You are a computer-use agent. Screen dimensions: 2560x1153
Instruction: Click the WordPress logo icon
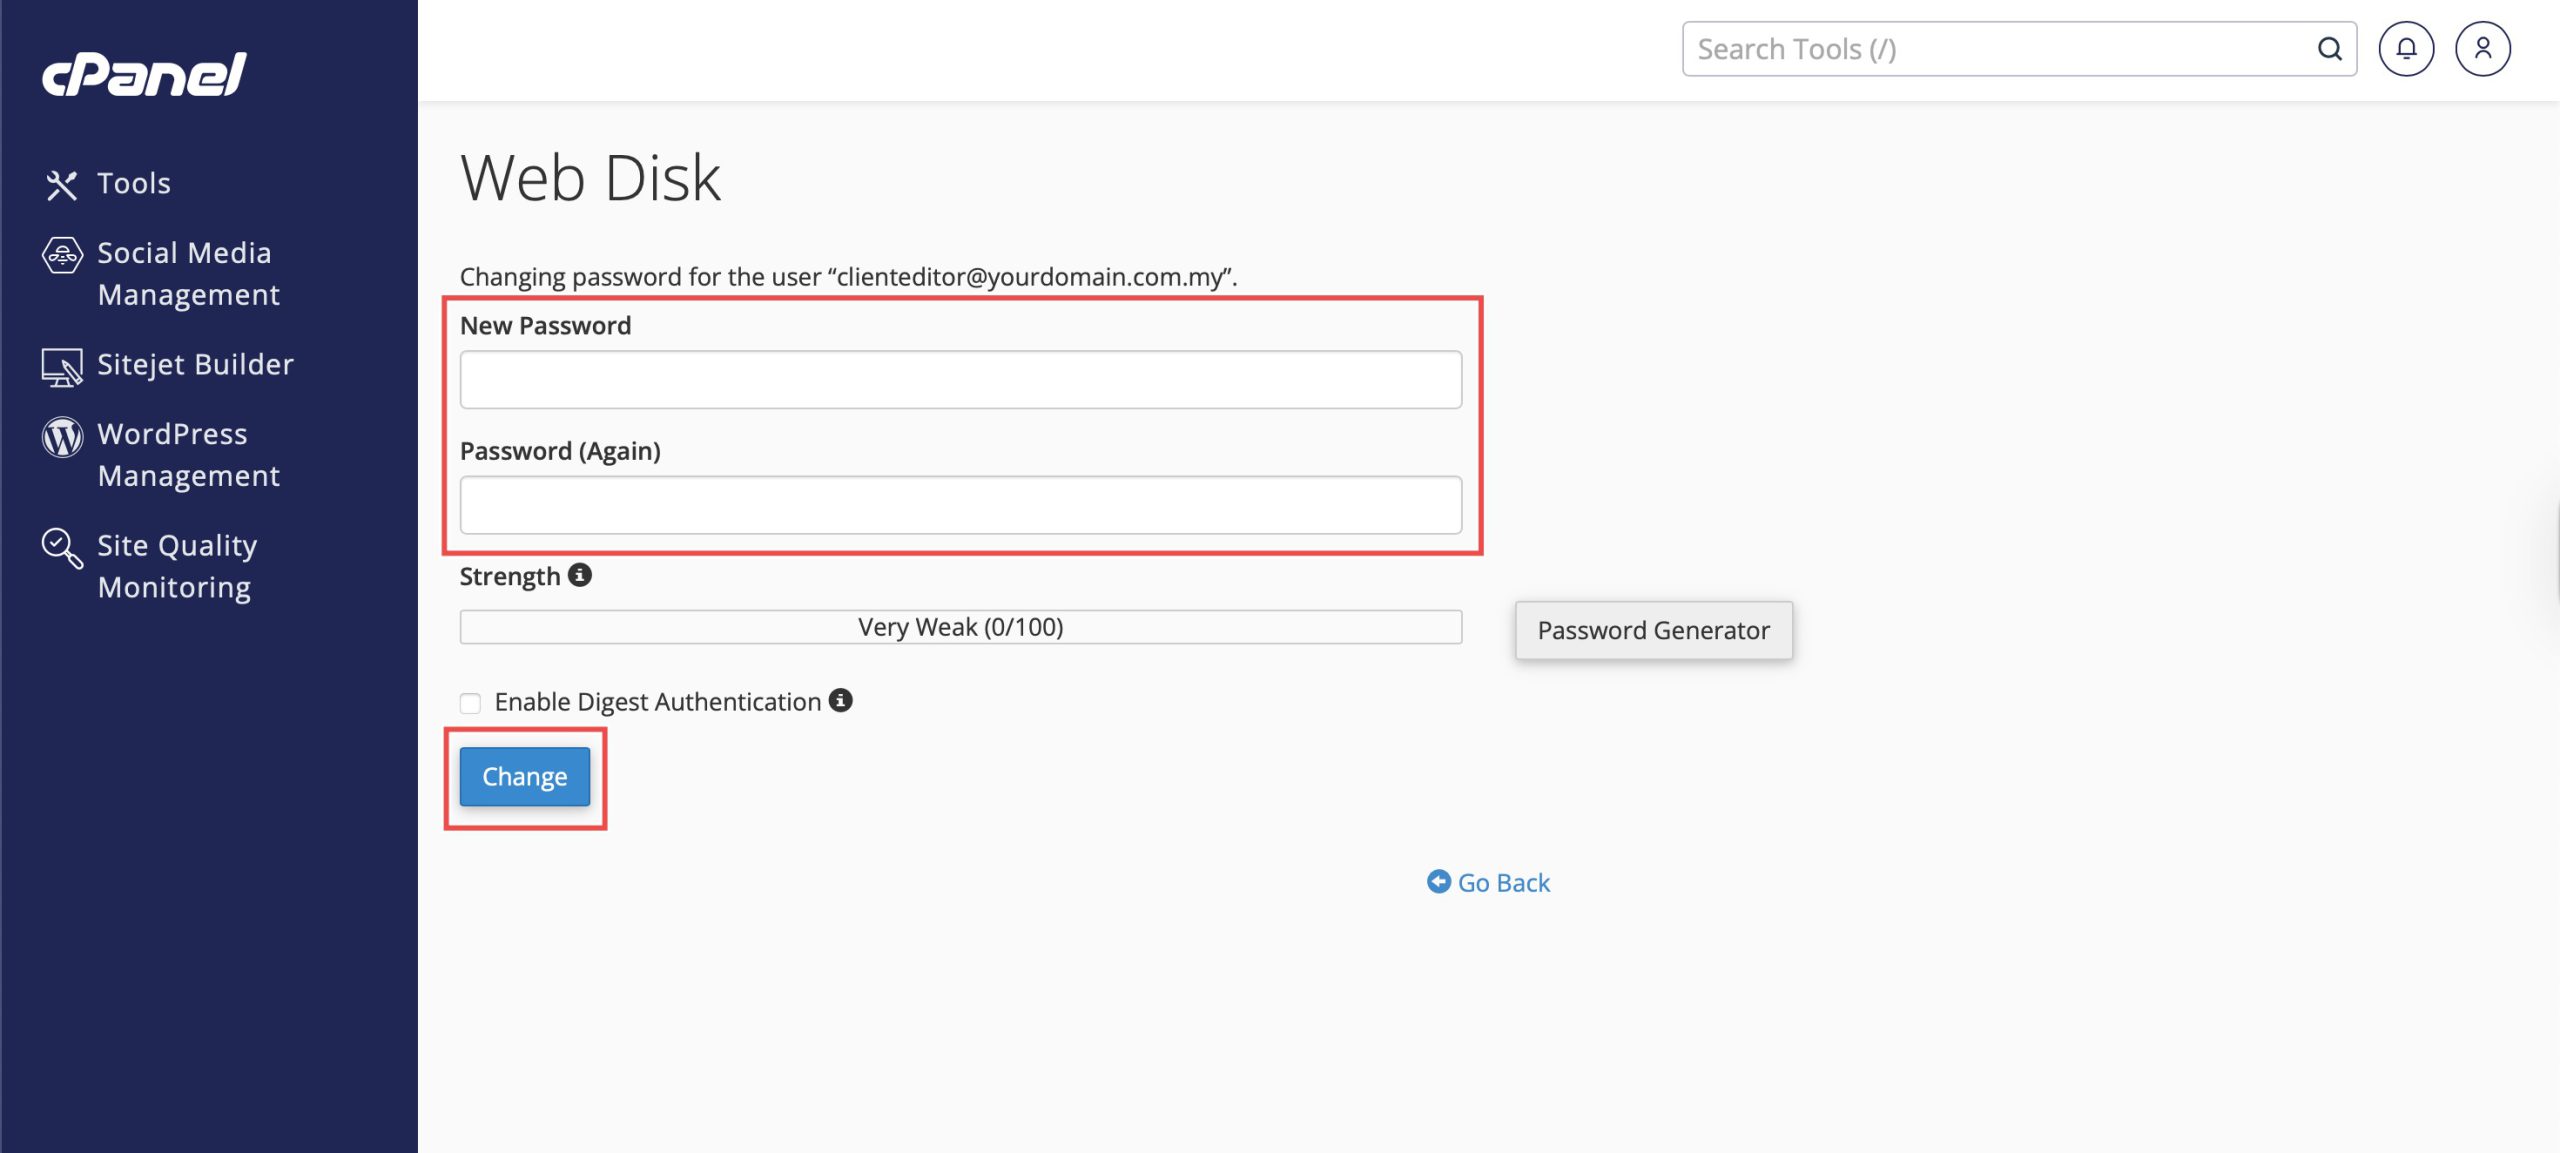[x=61, y=437]
